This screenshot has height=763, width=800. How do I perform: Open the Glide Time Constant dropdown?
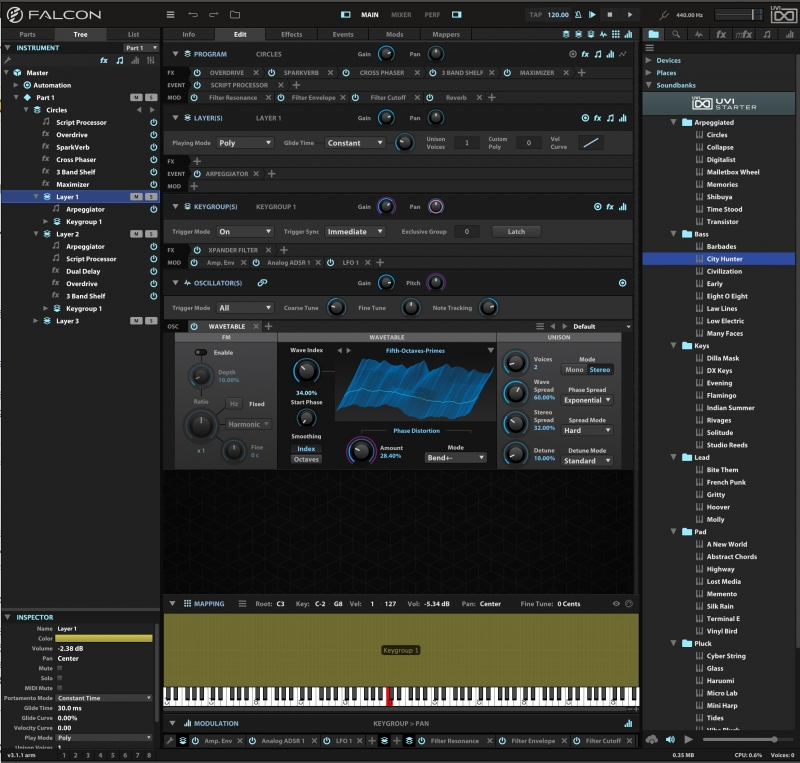tap(355, 143)
